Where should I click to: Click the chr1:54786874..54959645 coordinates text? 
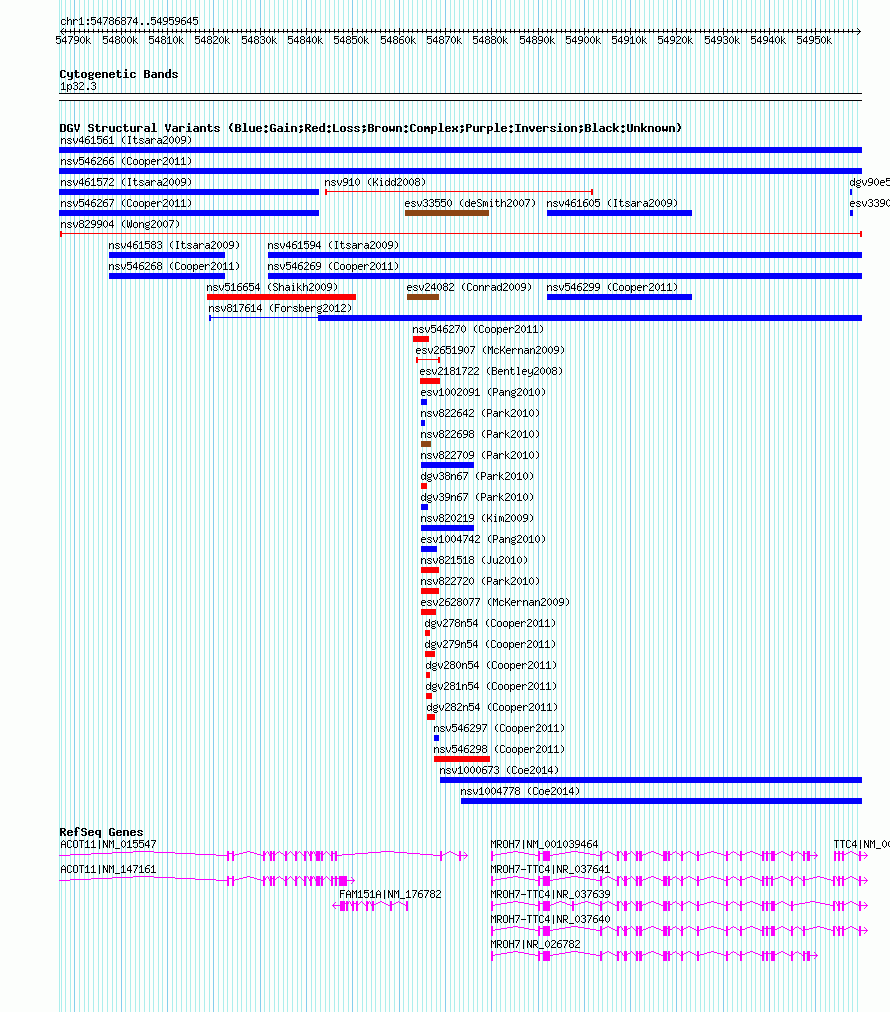point(129,21)
